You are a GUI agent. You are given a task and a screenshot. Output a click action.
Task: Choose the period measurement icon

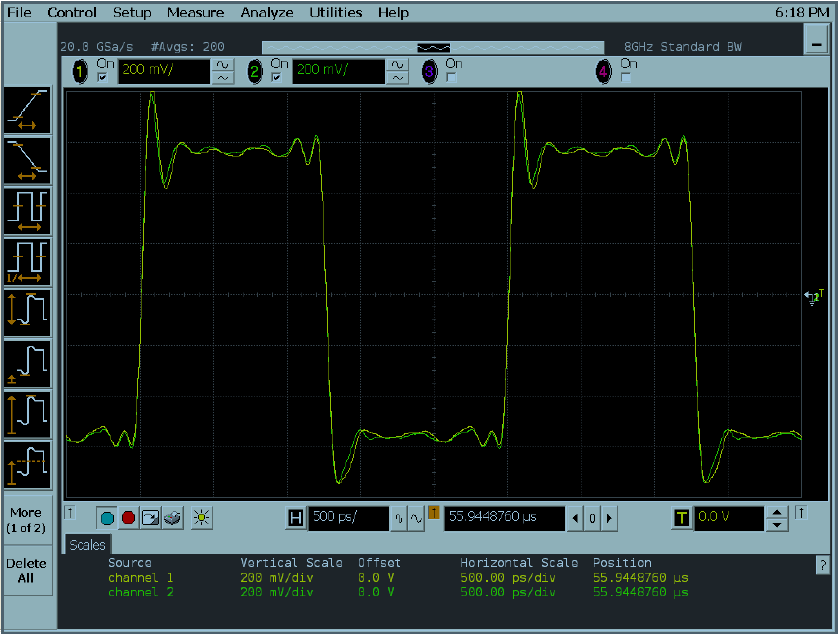click(x=27, y=212)
